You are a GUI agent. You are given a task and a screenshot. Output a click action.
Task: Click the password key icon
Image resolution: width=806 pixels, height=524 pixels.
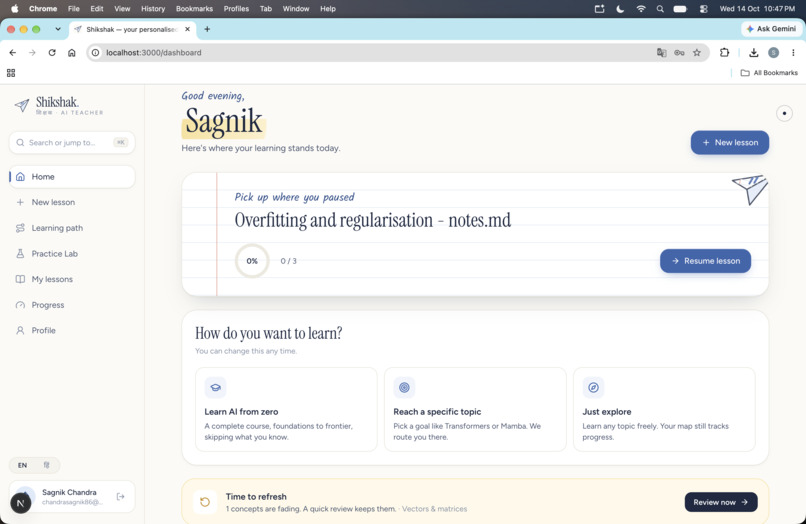[x=679, y=52]
